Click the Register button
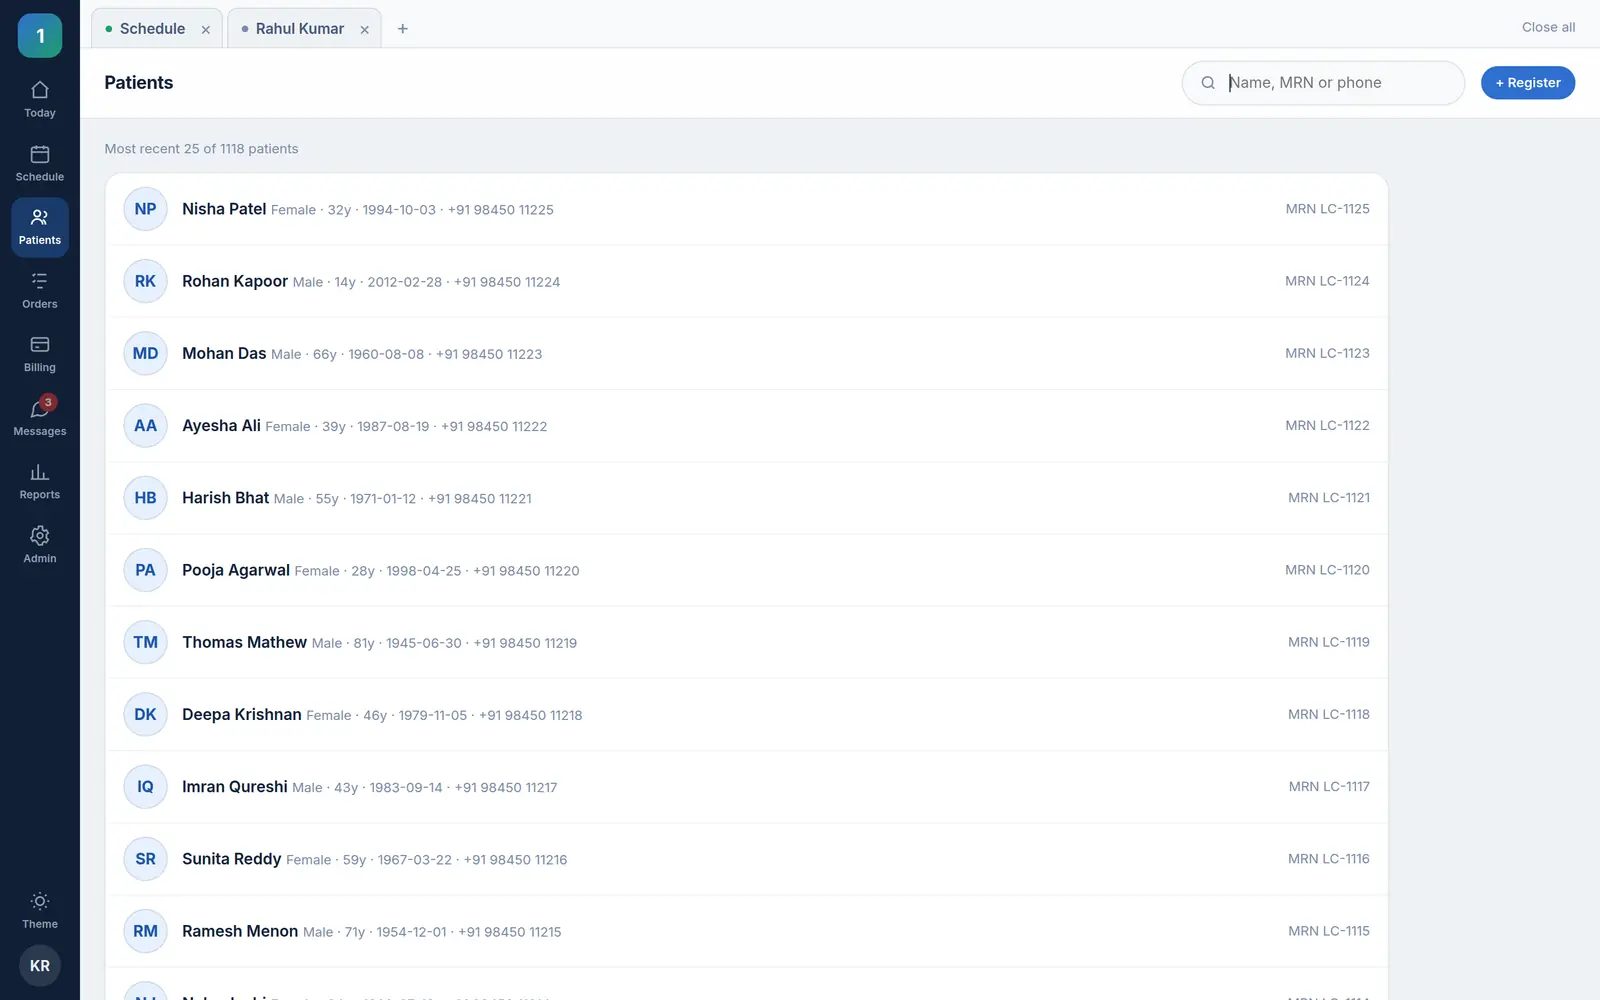 1528,83
